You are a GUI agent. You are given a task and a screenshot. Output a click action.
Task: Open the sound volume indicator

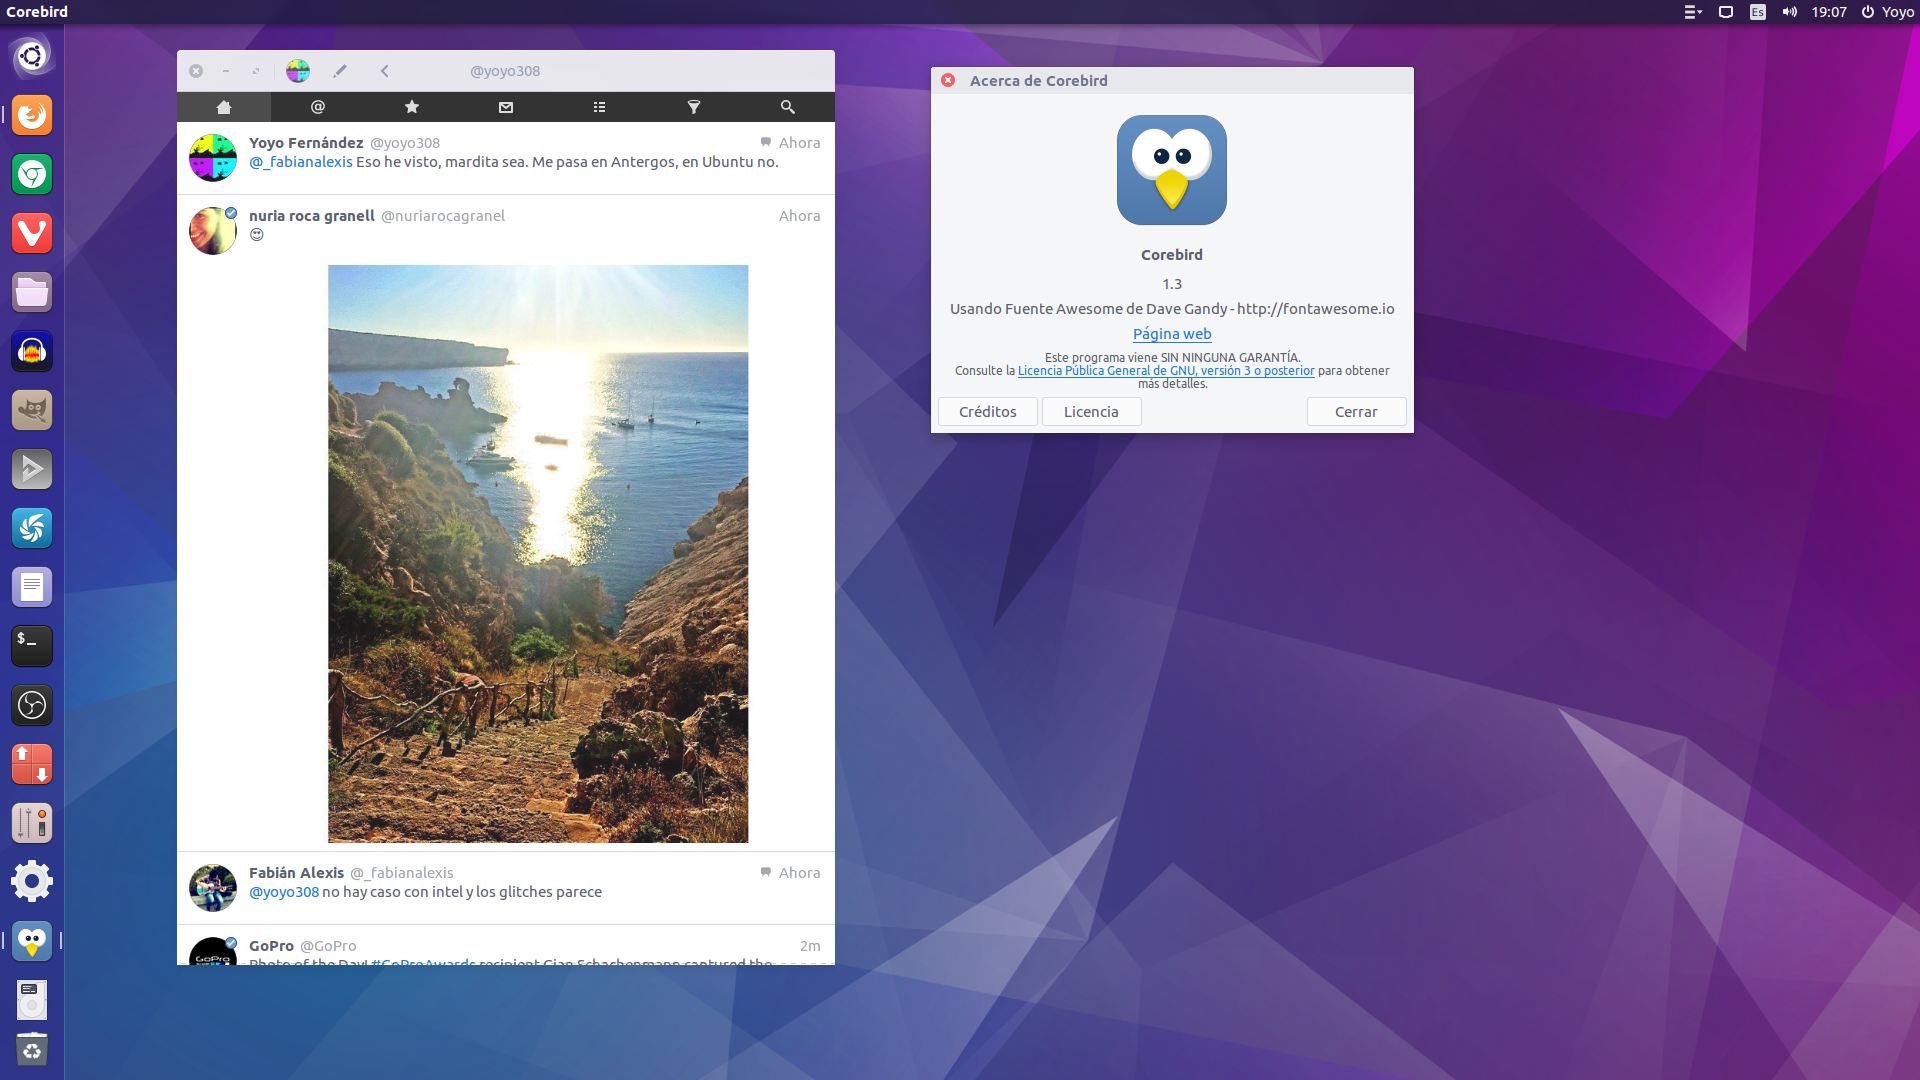tap(1789, 12)
